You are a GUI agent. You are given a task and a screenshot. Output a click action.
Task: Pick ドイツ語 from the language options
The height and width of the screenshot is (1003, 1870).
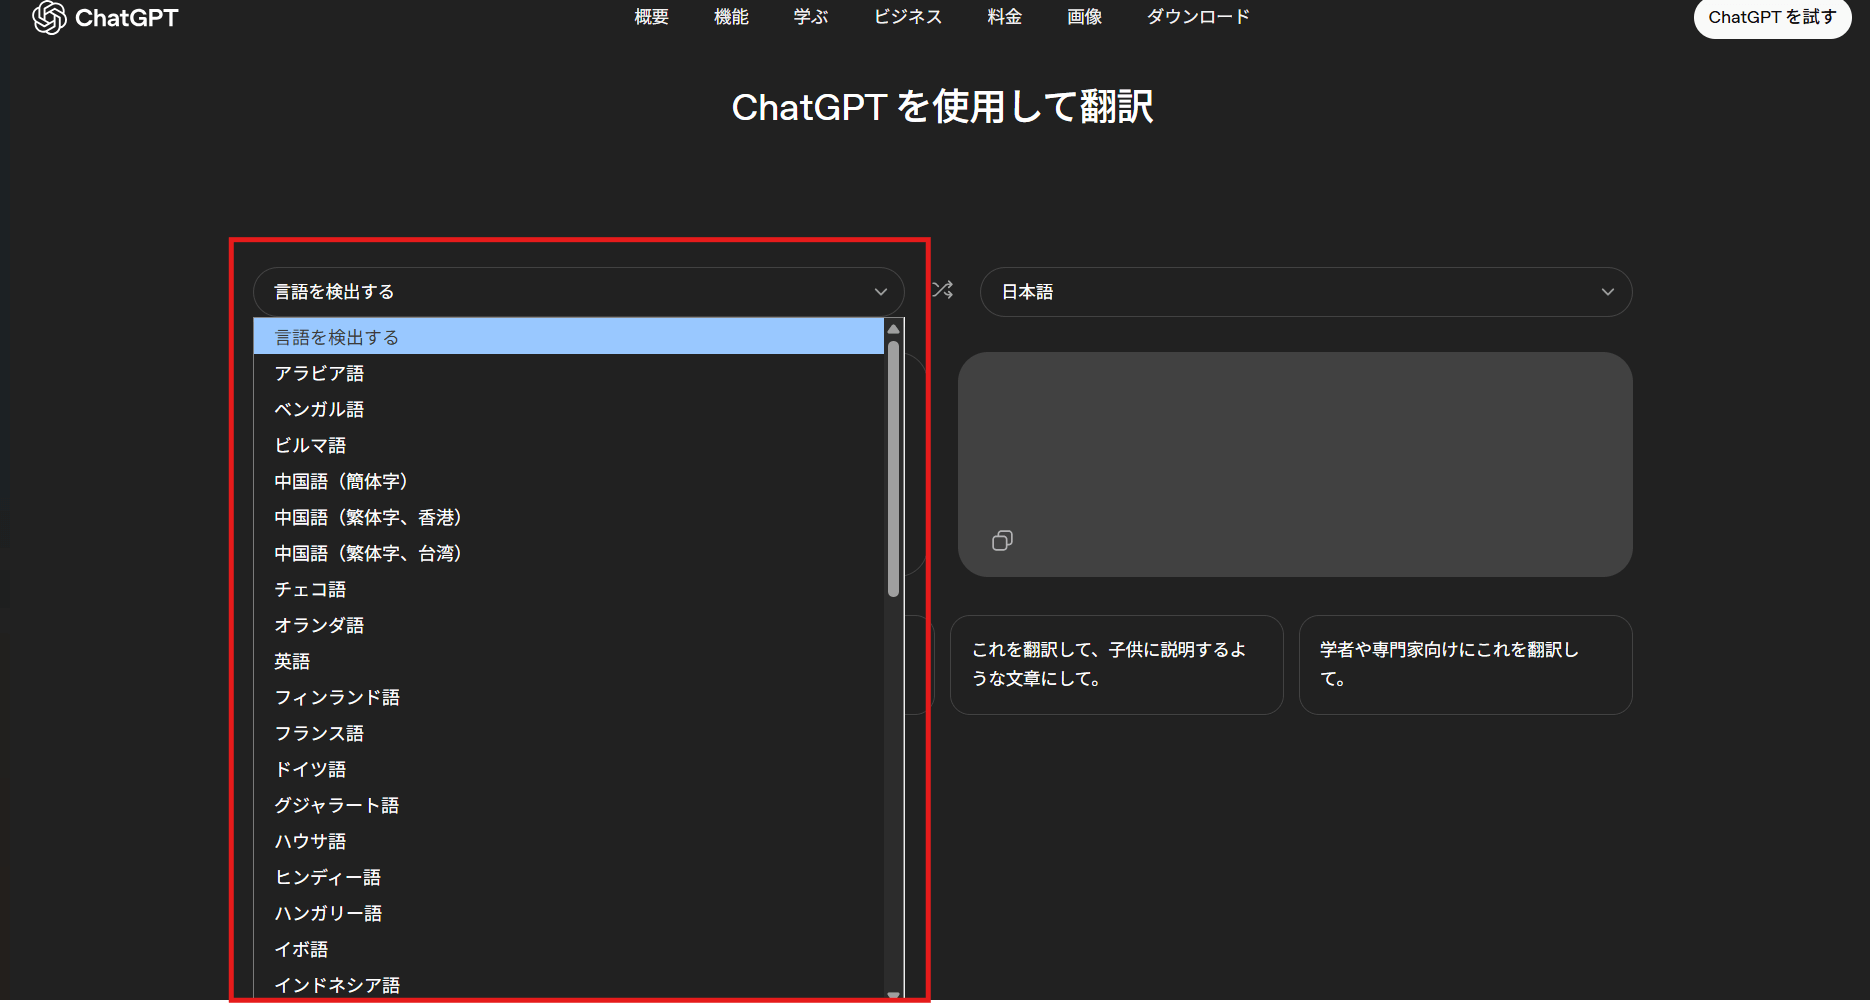(x=311, y=769)
